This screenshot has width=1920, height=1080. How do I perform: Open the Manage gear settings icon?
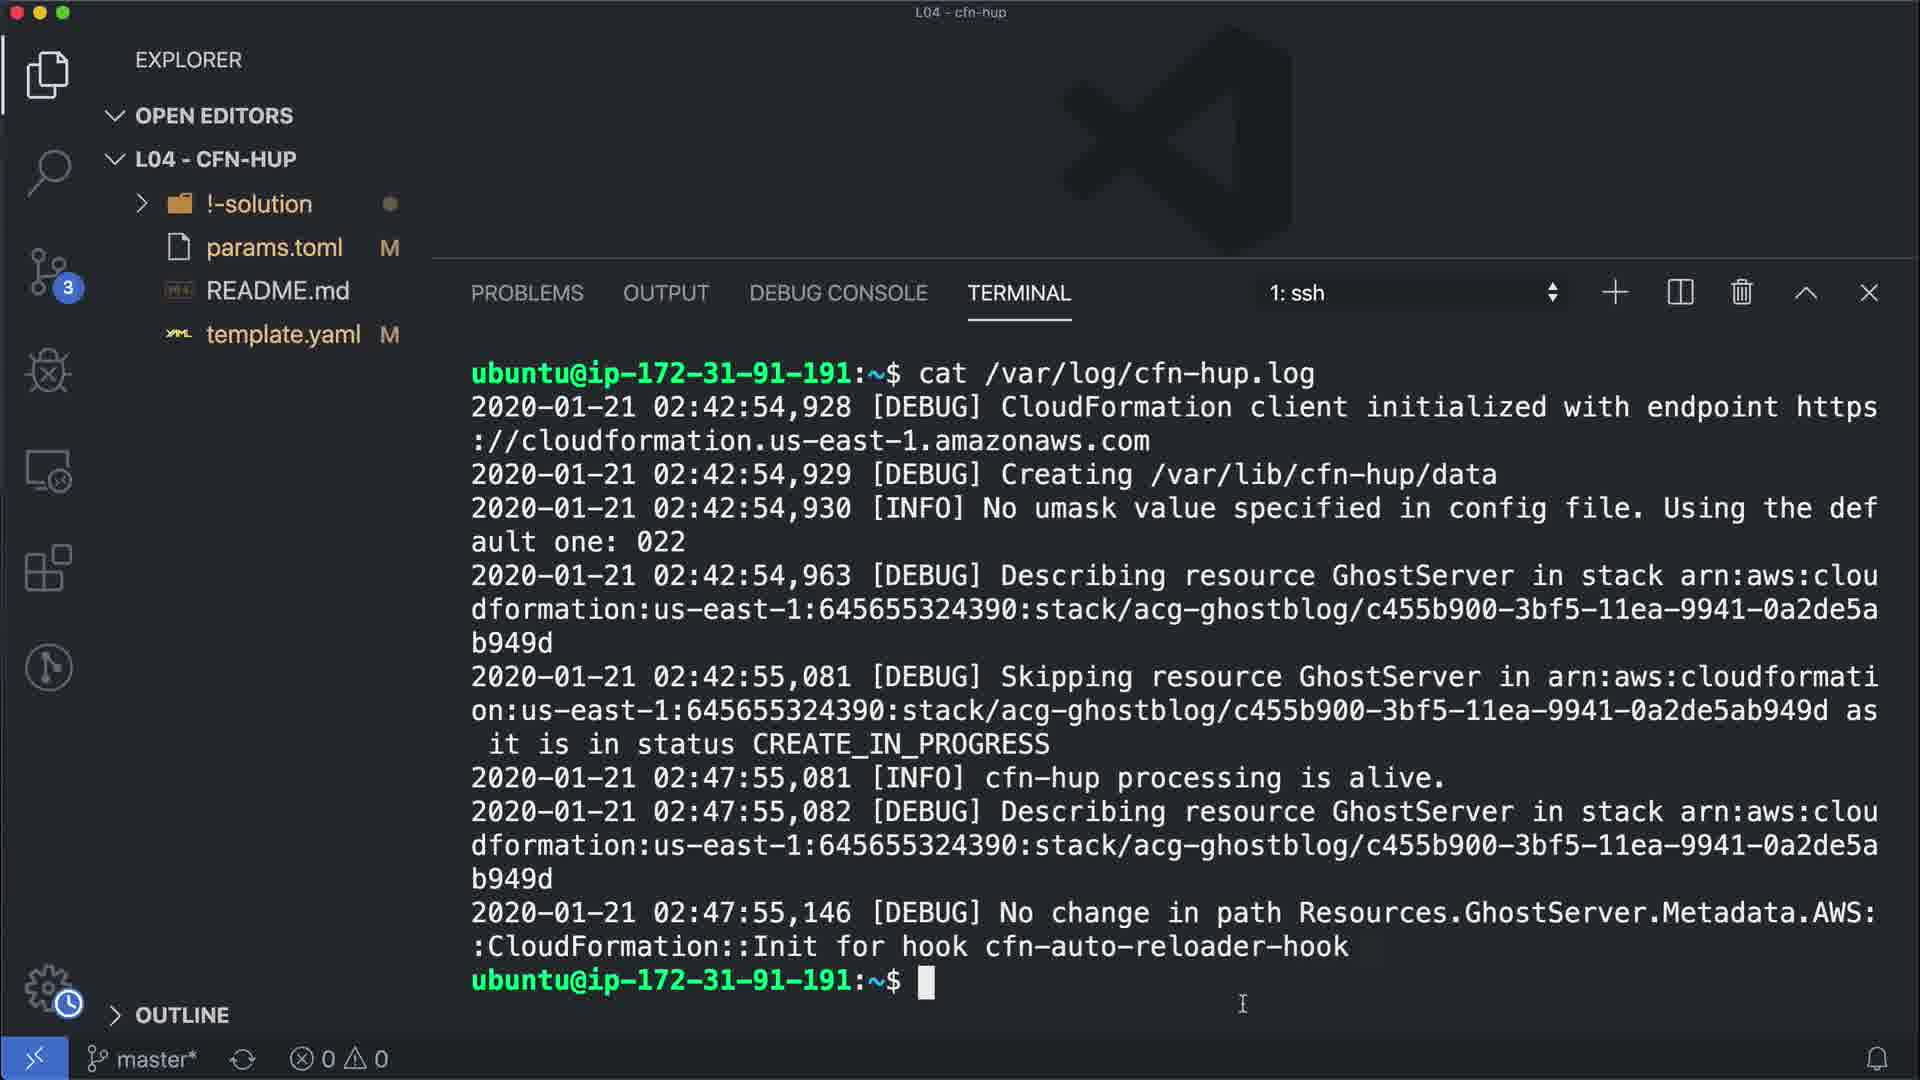tap(48, 988)
